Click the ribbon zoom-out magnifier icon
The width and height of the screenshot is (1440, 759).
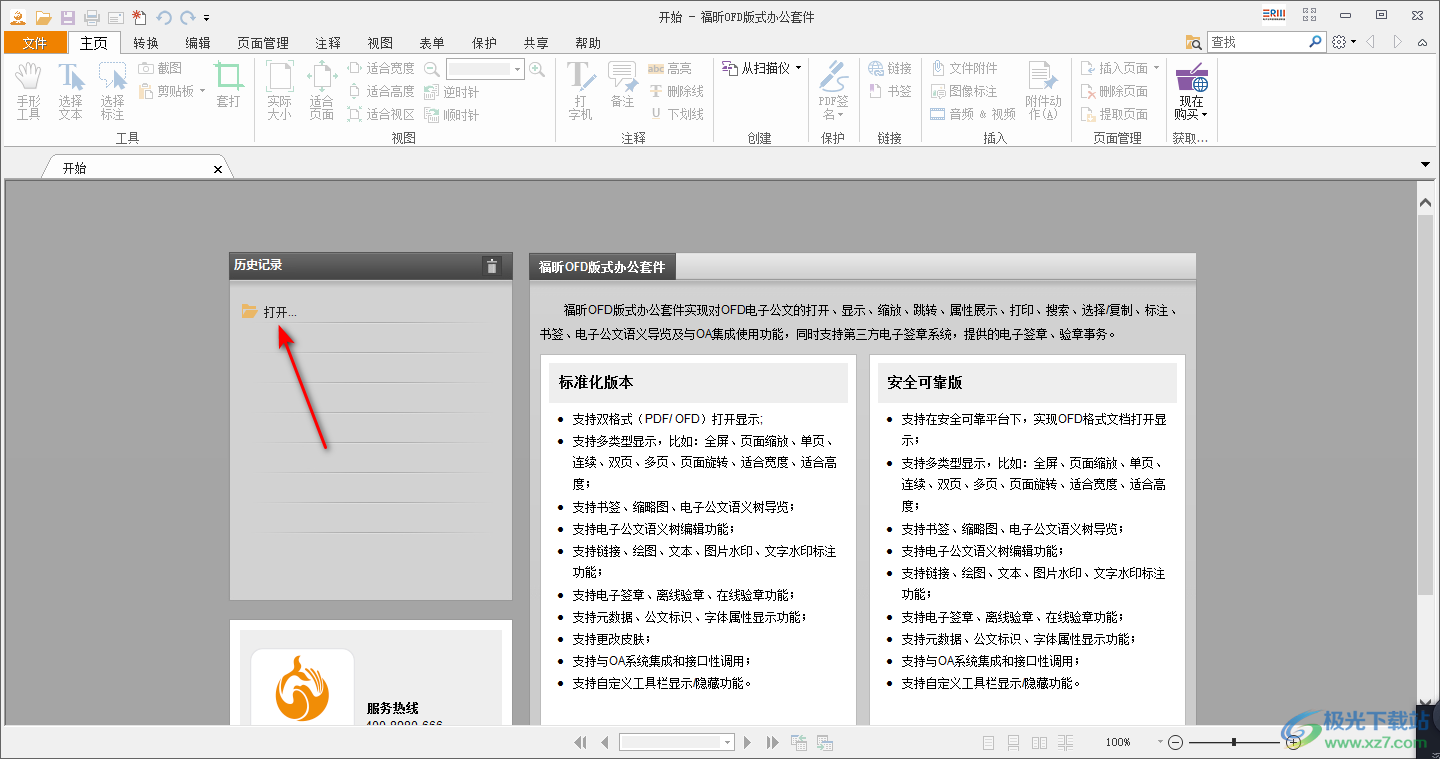(x=431, y=69)
